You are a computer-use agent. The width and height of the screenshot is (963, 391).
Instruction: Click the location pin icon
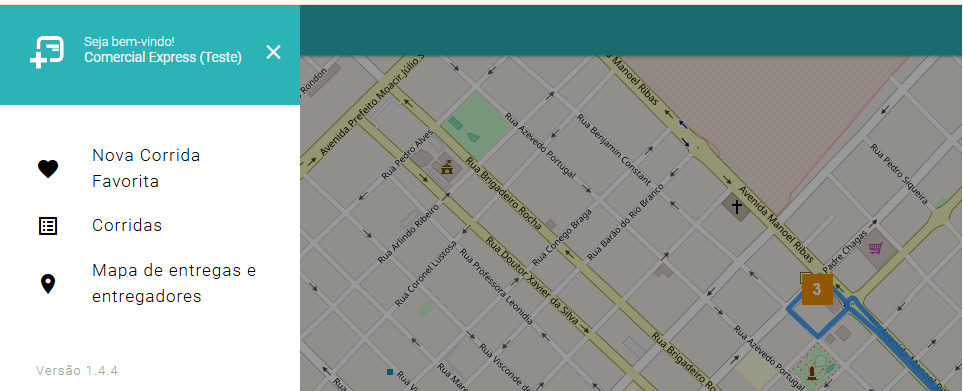click(48, 284)
